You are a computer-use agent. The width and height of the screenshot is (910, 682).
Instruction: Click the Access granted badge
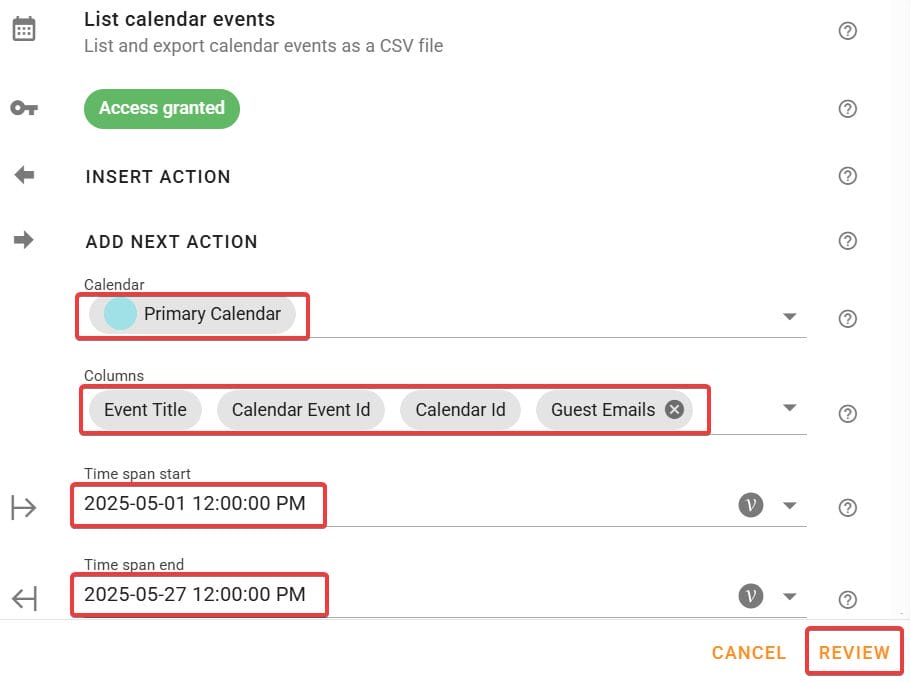pos(161,108)
